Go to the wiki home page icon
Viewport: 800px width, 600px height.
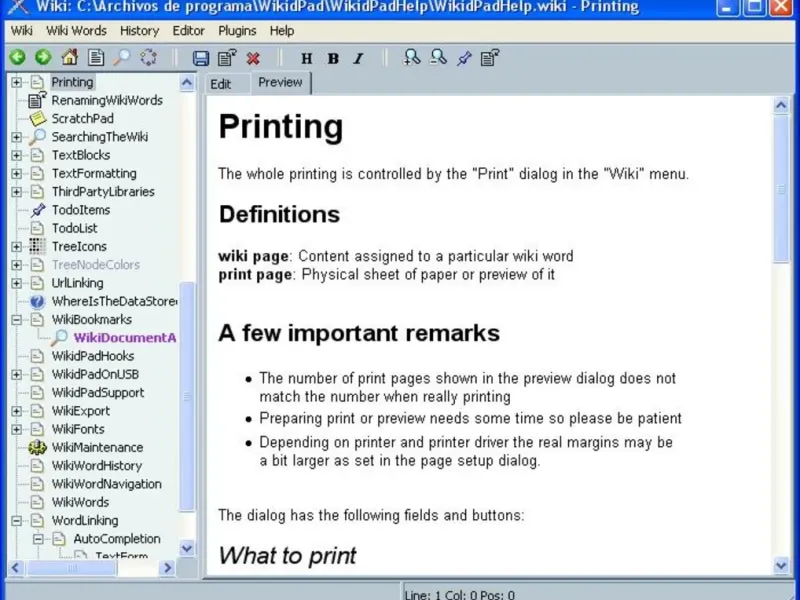(69, 57)
